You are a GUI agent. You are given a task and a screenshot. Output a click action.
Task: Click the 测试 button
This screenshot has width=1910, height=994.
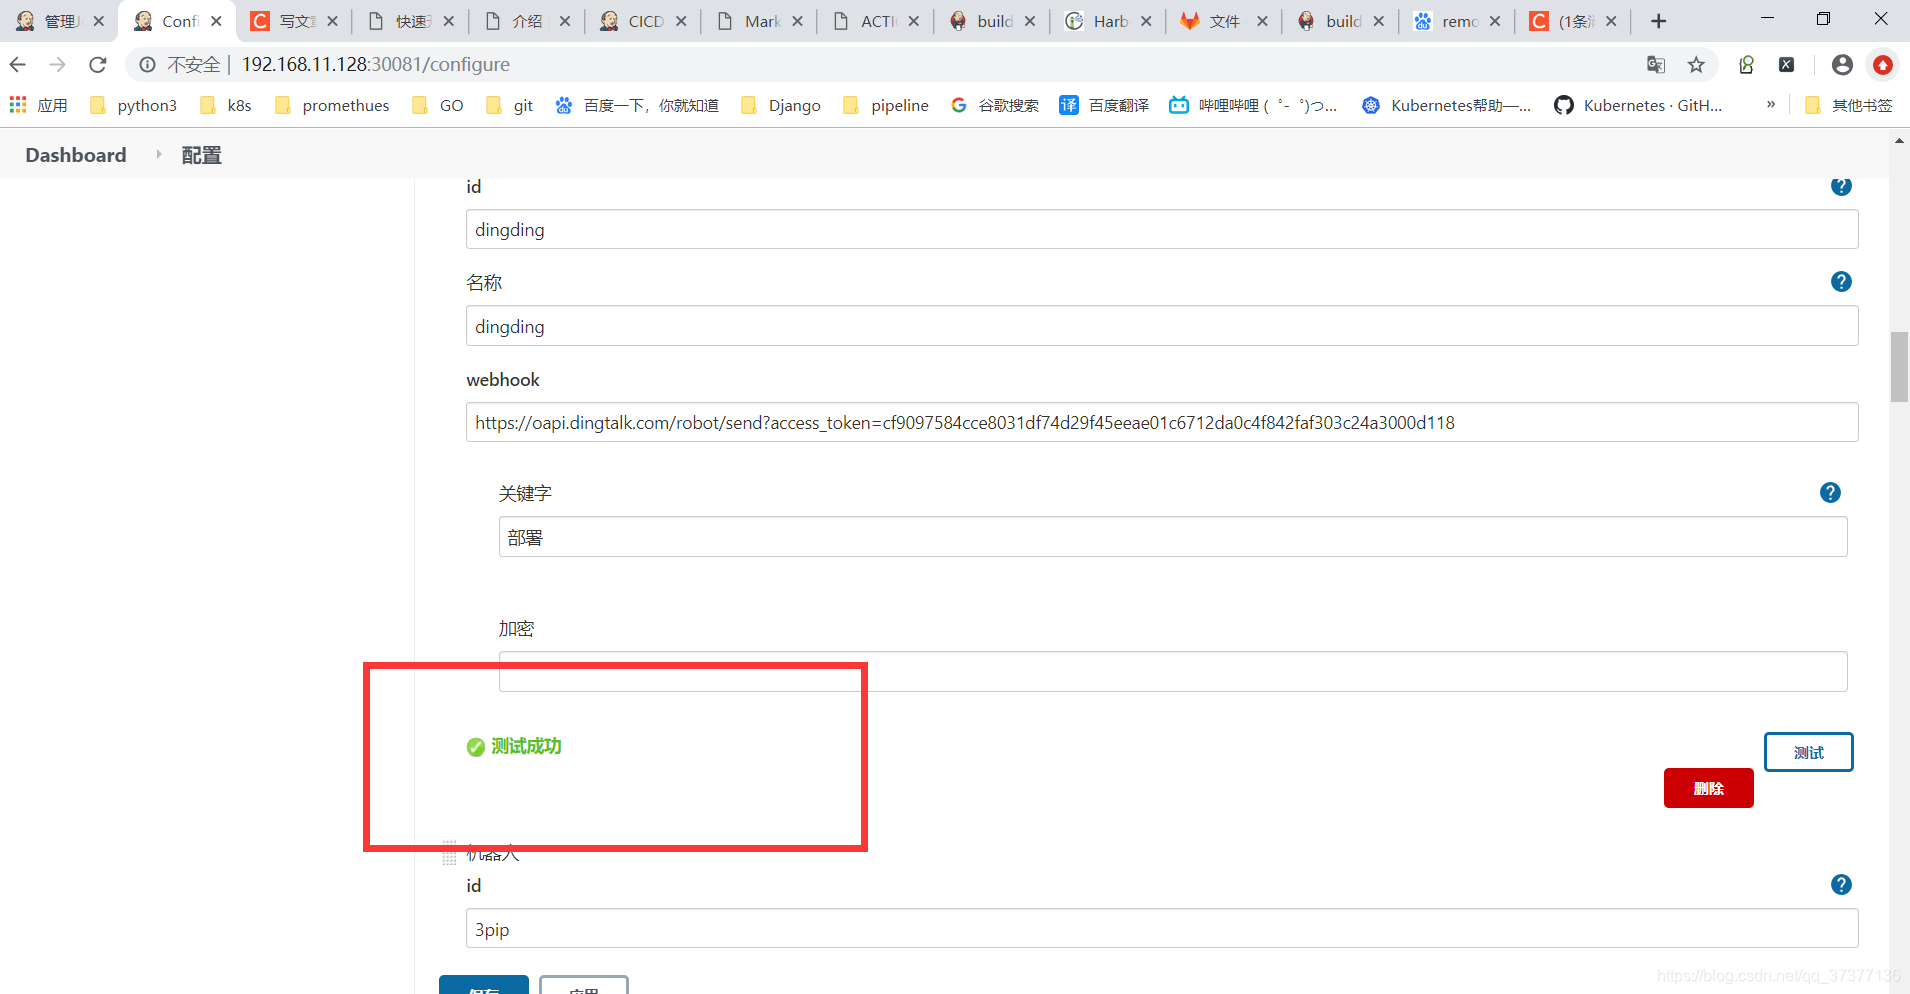click(x=1808, y=752)
